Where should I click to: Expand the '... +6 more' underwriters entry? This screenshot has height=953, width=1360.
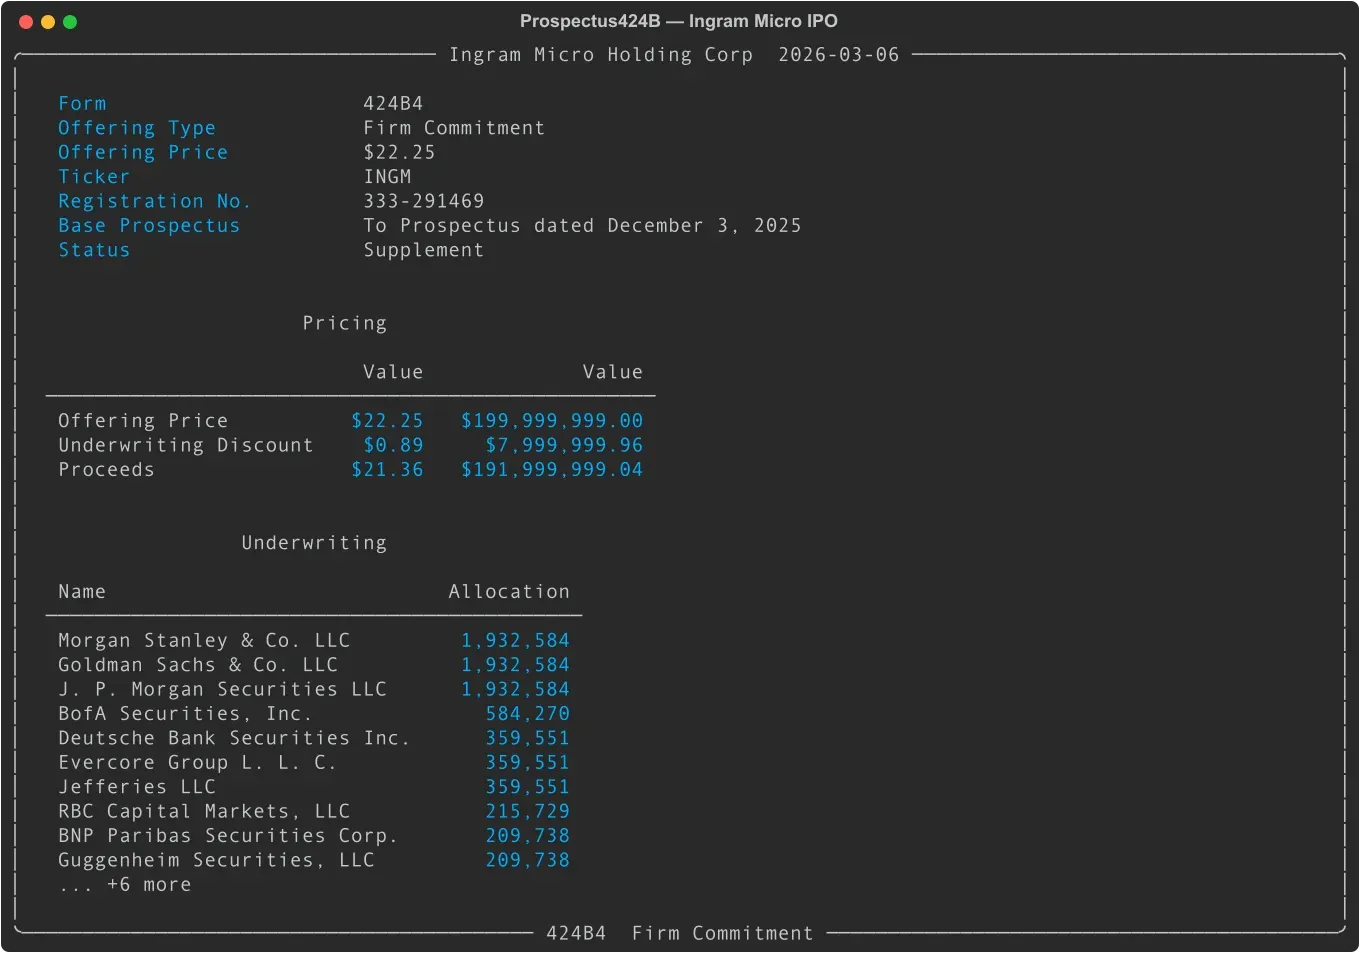click(x=125, y=885)
